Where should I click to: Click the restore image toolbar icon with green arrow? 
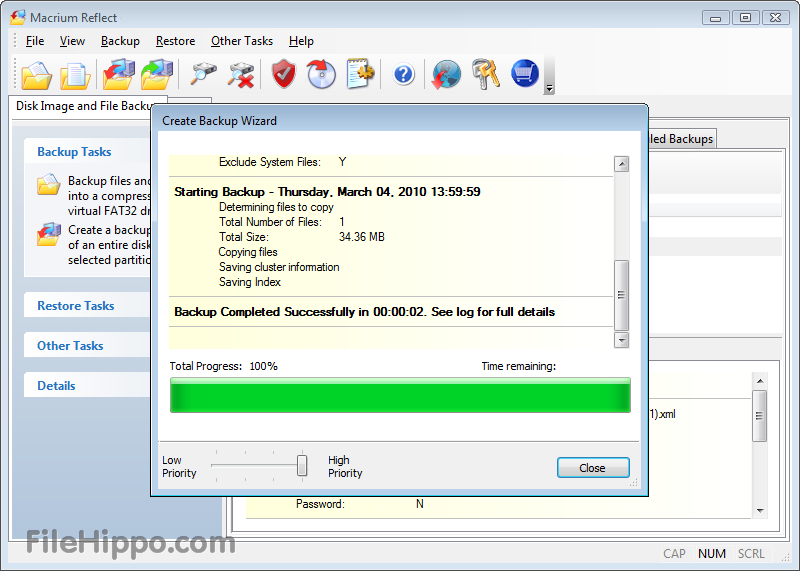pyautogui.click(x=157, y=75)
